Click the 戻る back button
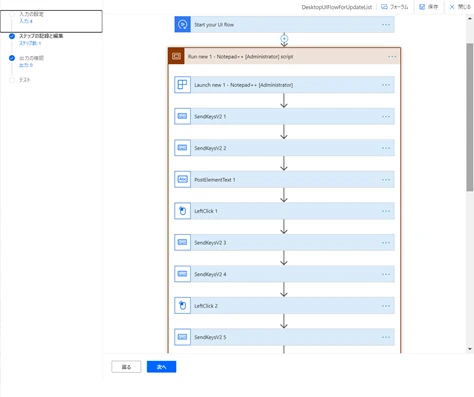Image resolution: width=474 pixels, height=397 pixels. [x=126, y=367]
